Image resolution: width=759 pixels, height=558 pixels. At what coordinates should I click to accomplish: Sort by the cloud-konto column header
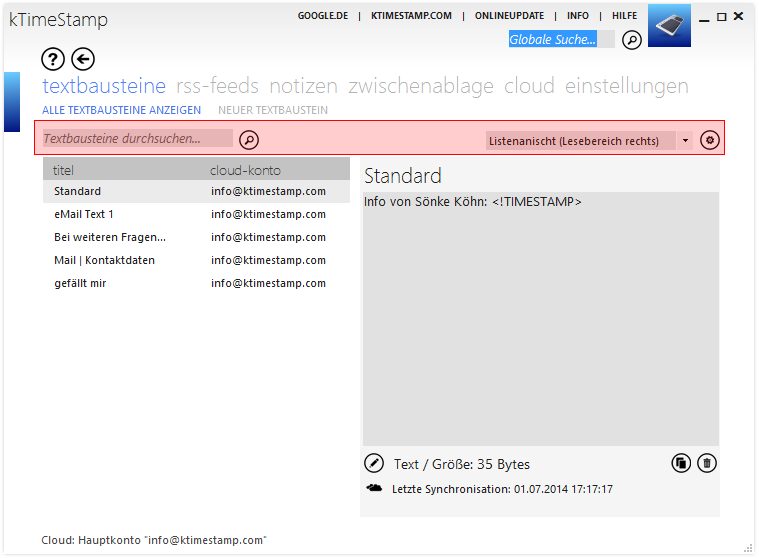pyautogui.click(x=245, y=170)
